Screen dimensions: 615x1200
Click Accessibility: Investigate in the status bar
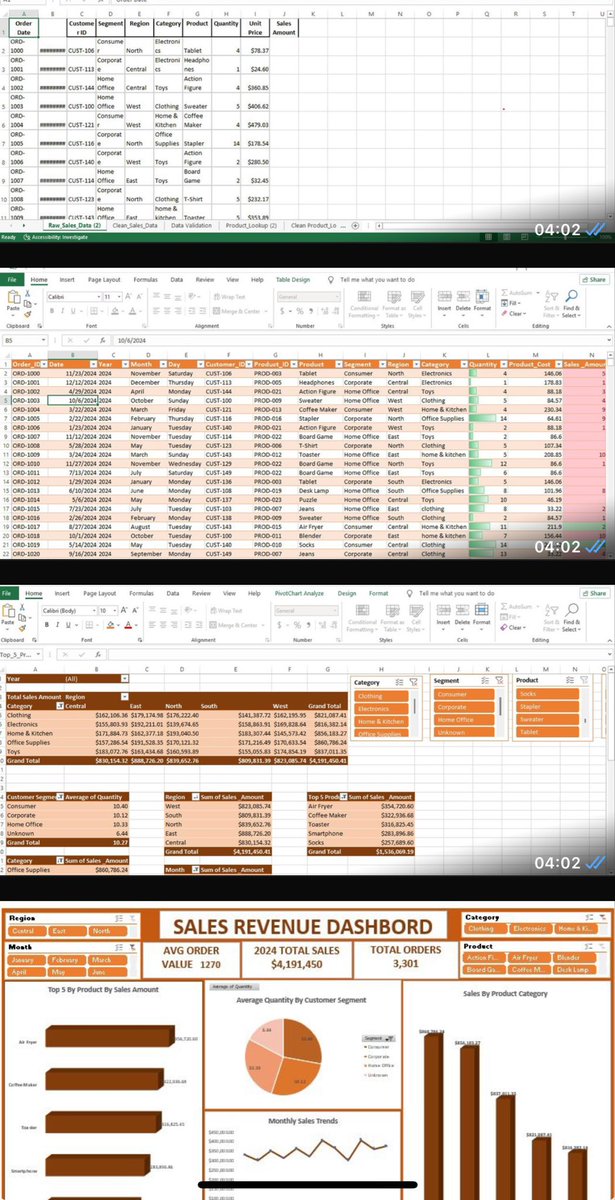pos(58,238)
